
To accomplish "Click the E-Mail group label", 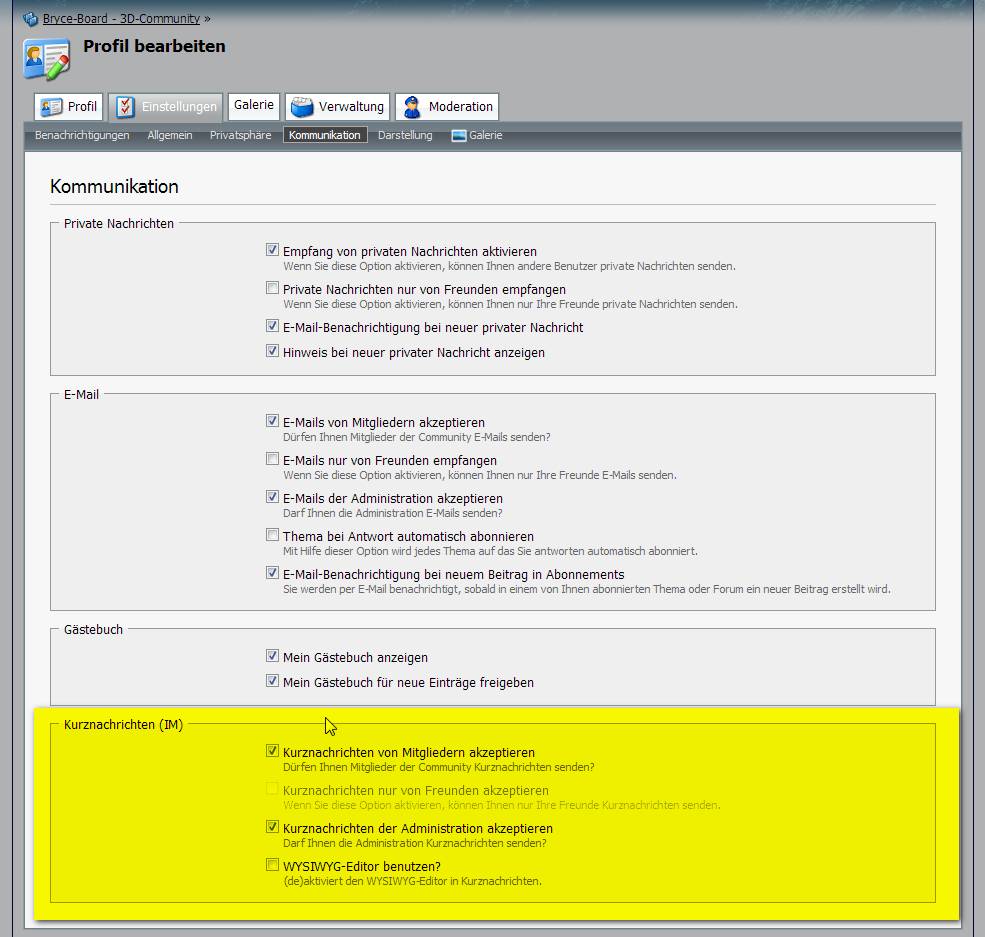I will 82,394.
